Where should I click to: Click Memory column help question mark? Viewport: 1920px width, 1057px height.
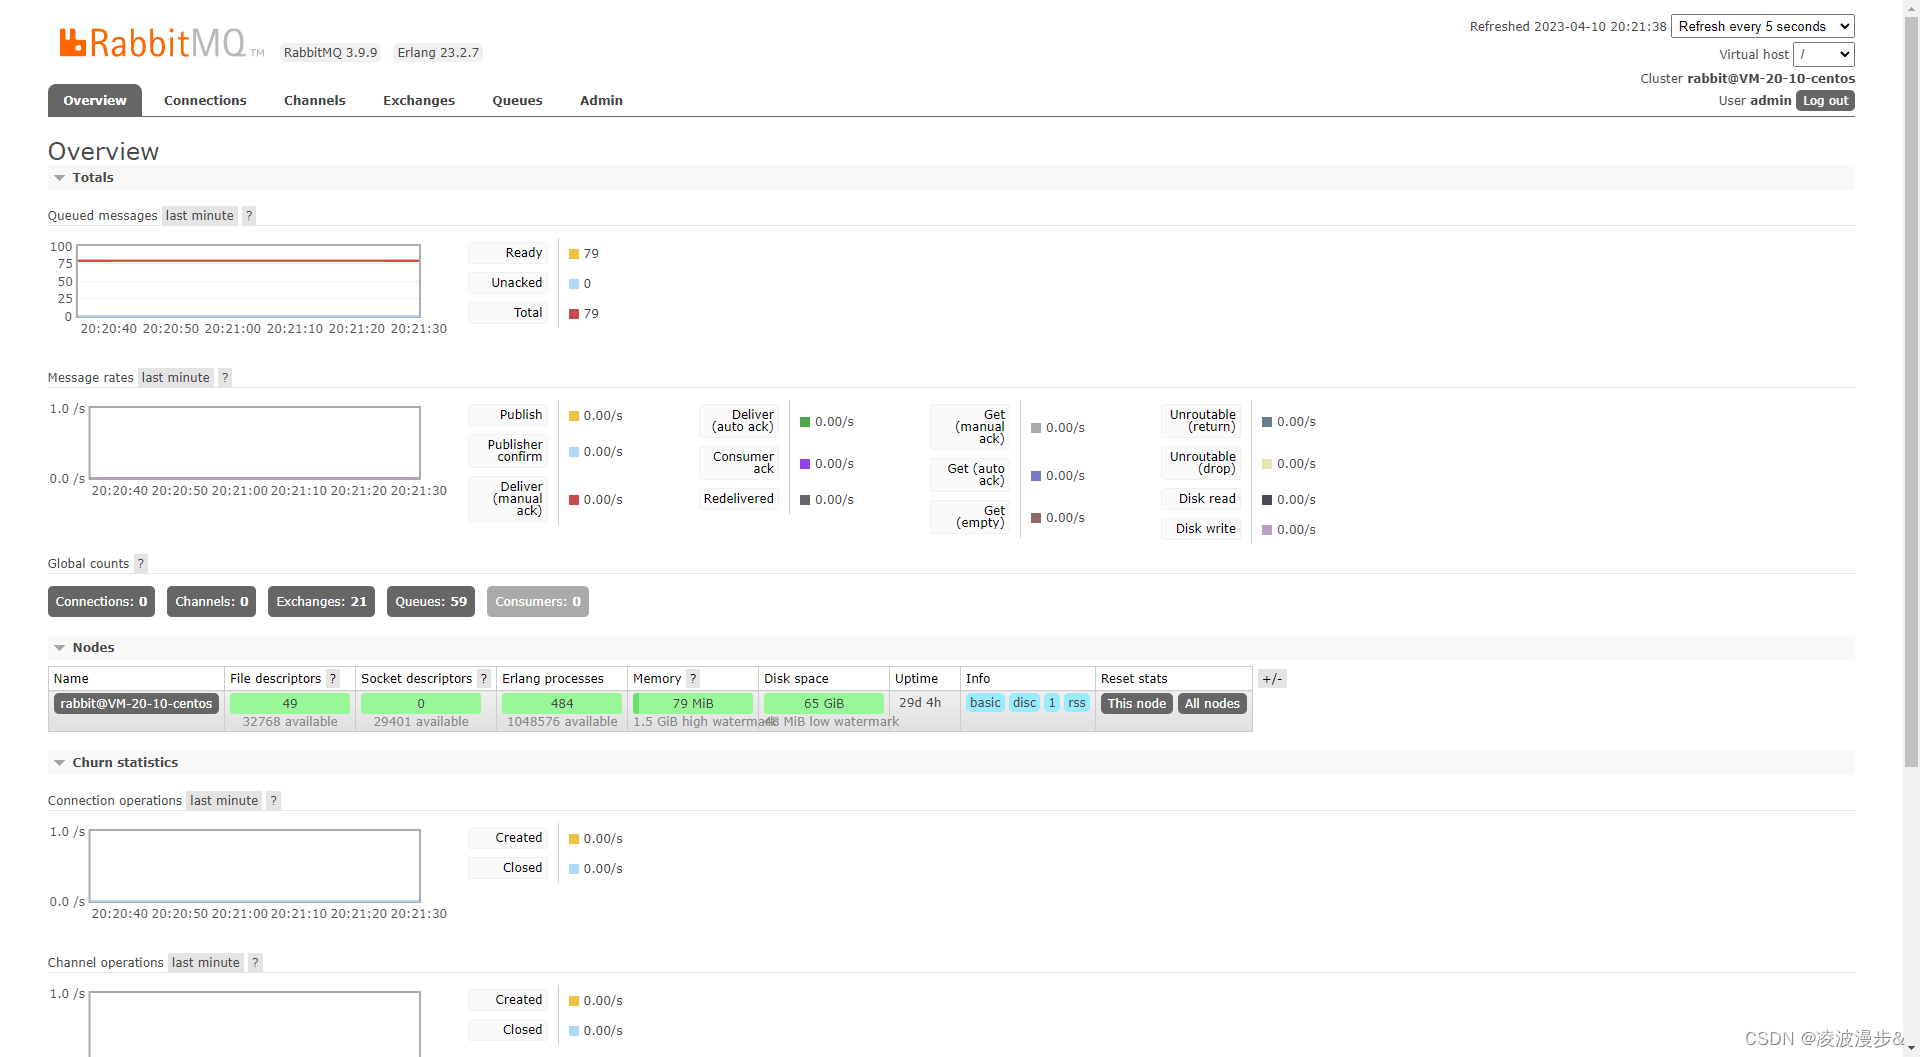click(693, 678)
